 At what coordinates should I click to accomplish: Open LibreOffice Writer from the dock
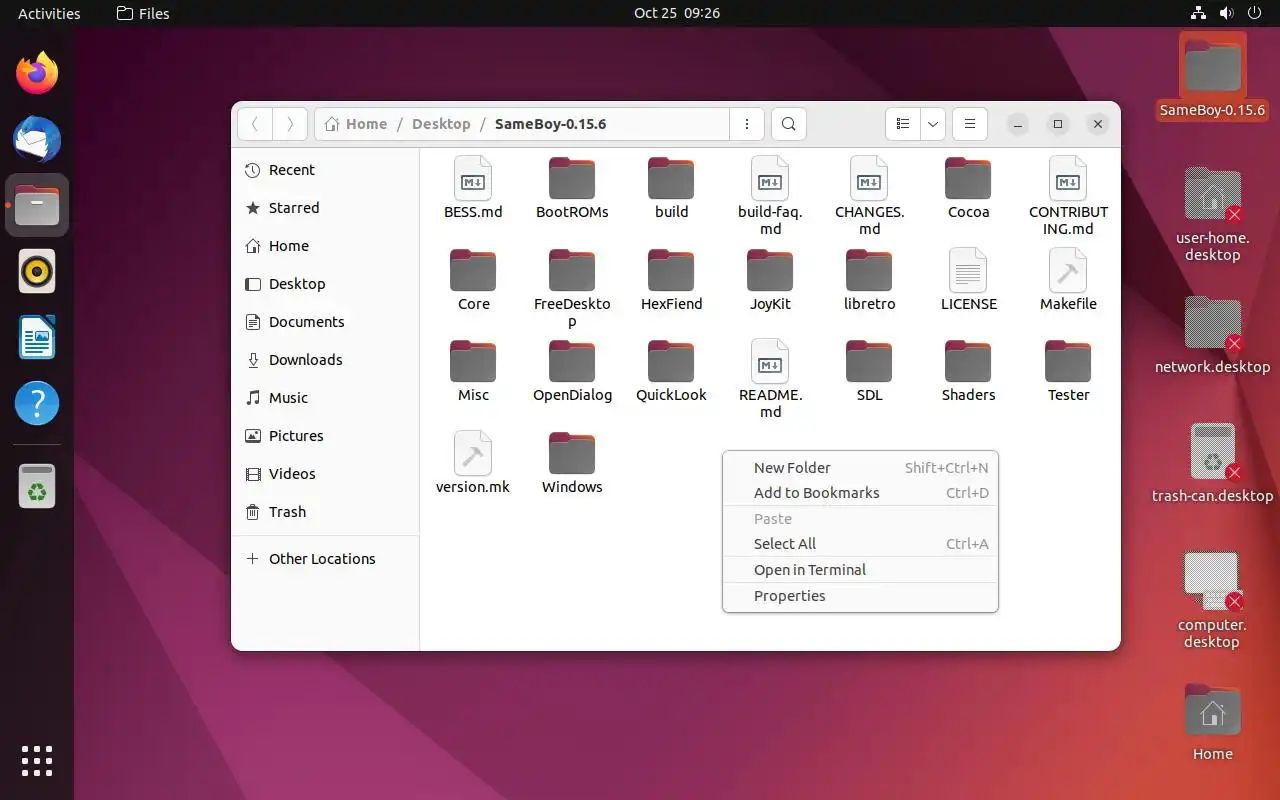(37, 337)
